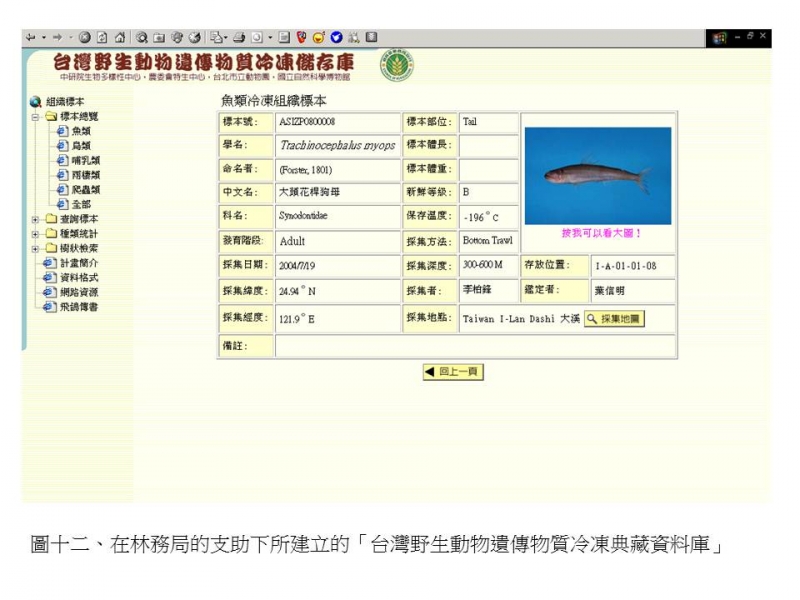The image size is (800, 600).
Task: Click the collection date 2004/7/19 cell
Action: click(338, 265)
